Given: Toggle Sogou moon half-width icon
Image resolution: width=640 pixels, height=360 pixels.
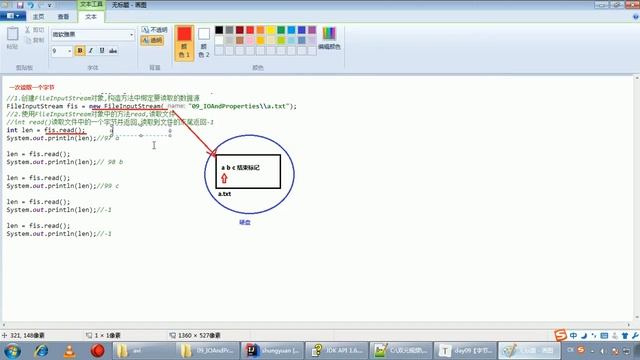Looking at the screenshot, I should point(584,336).
